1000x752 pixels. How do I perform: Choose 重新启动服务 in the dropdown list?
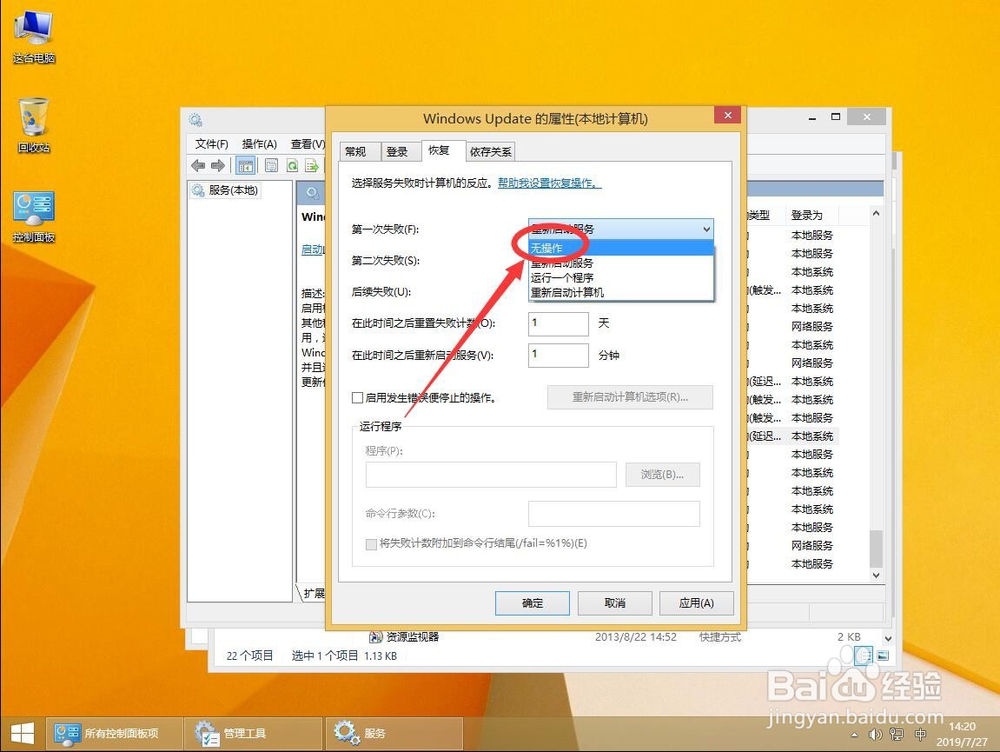(621, 263)
